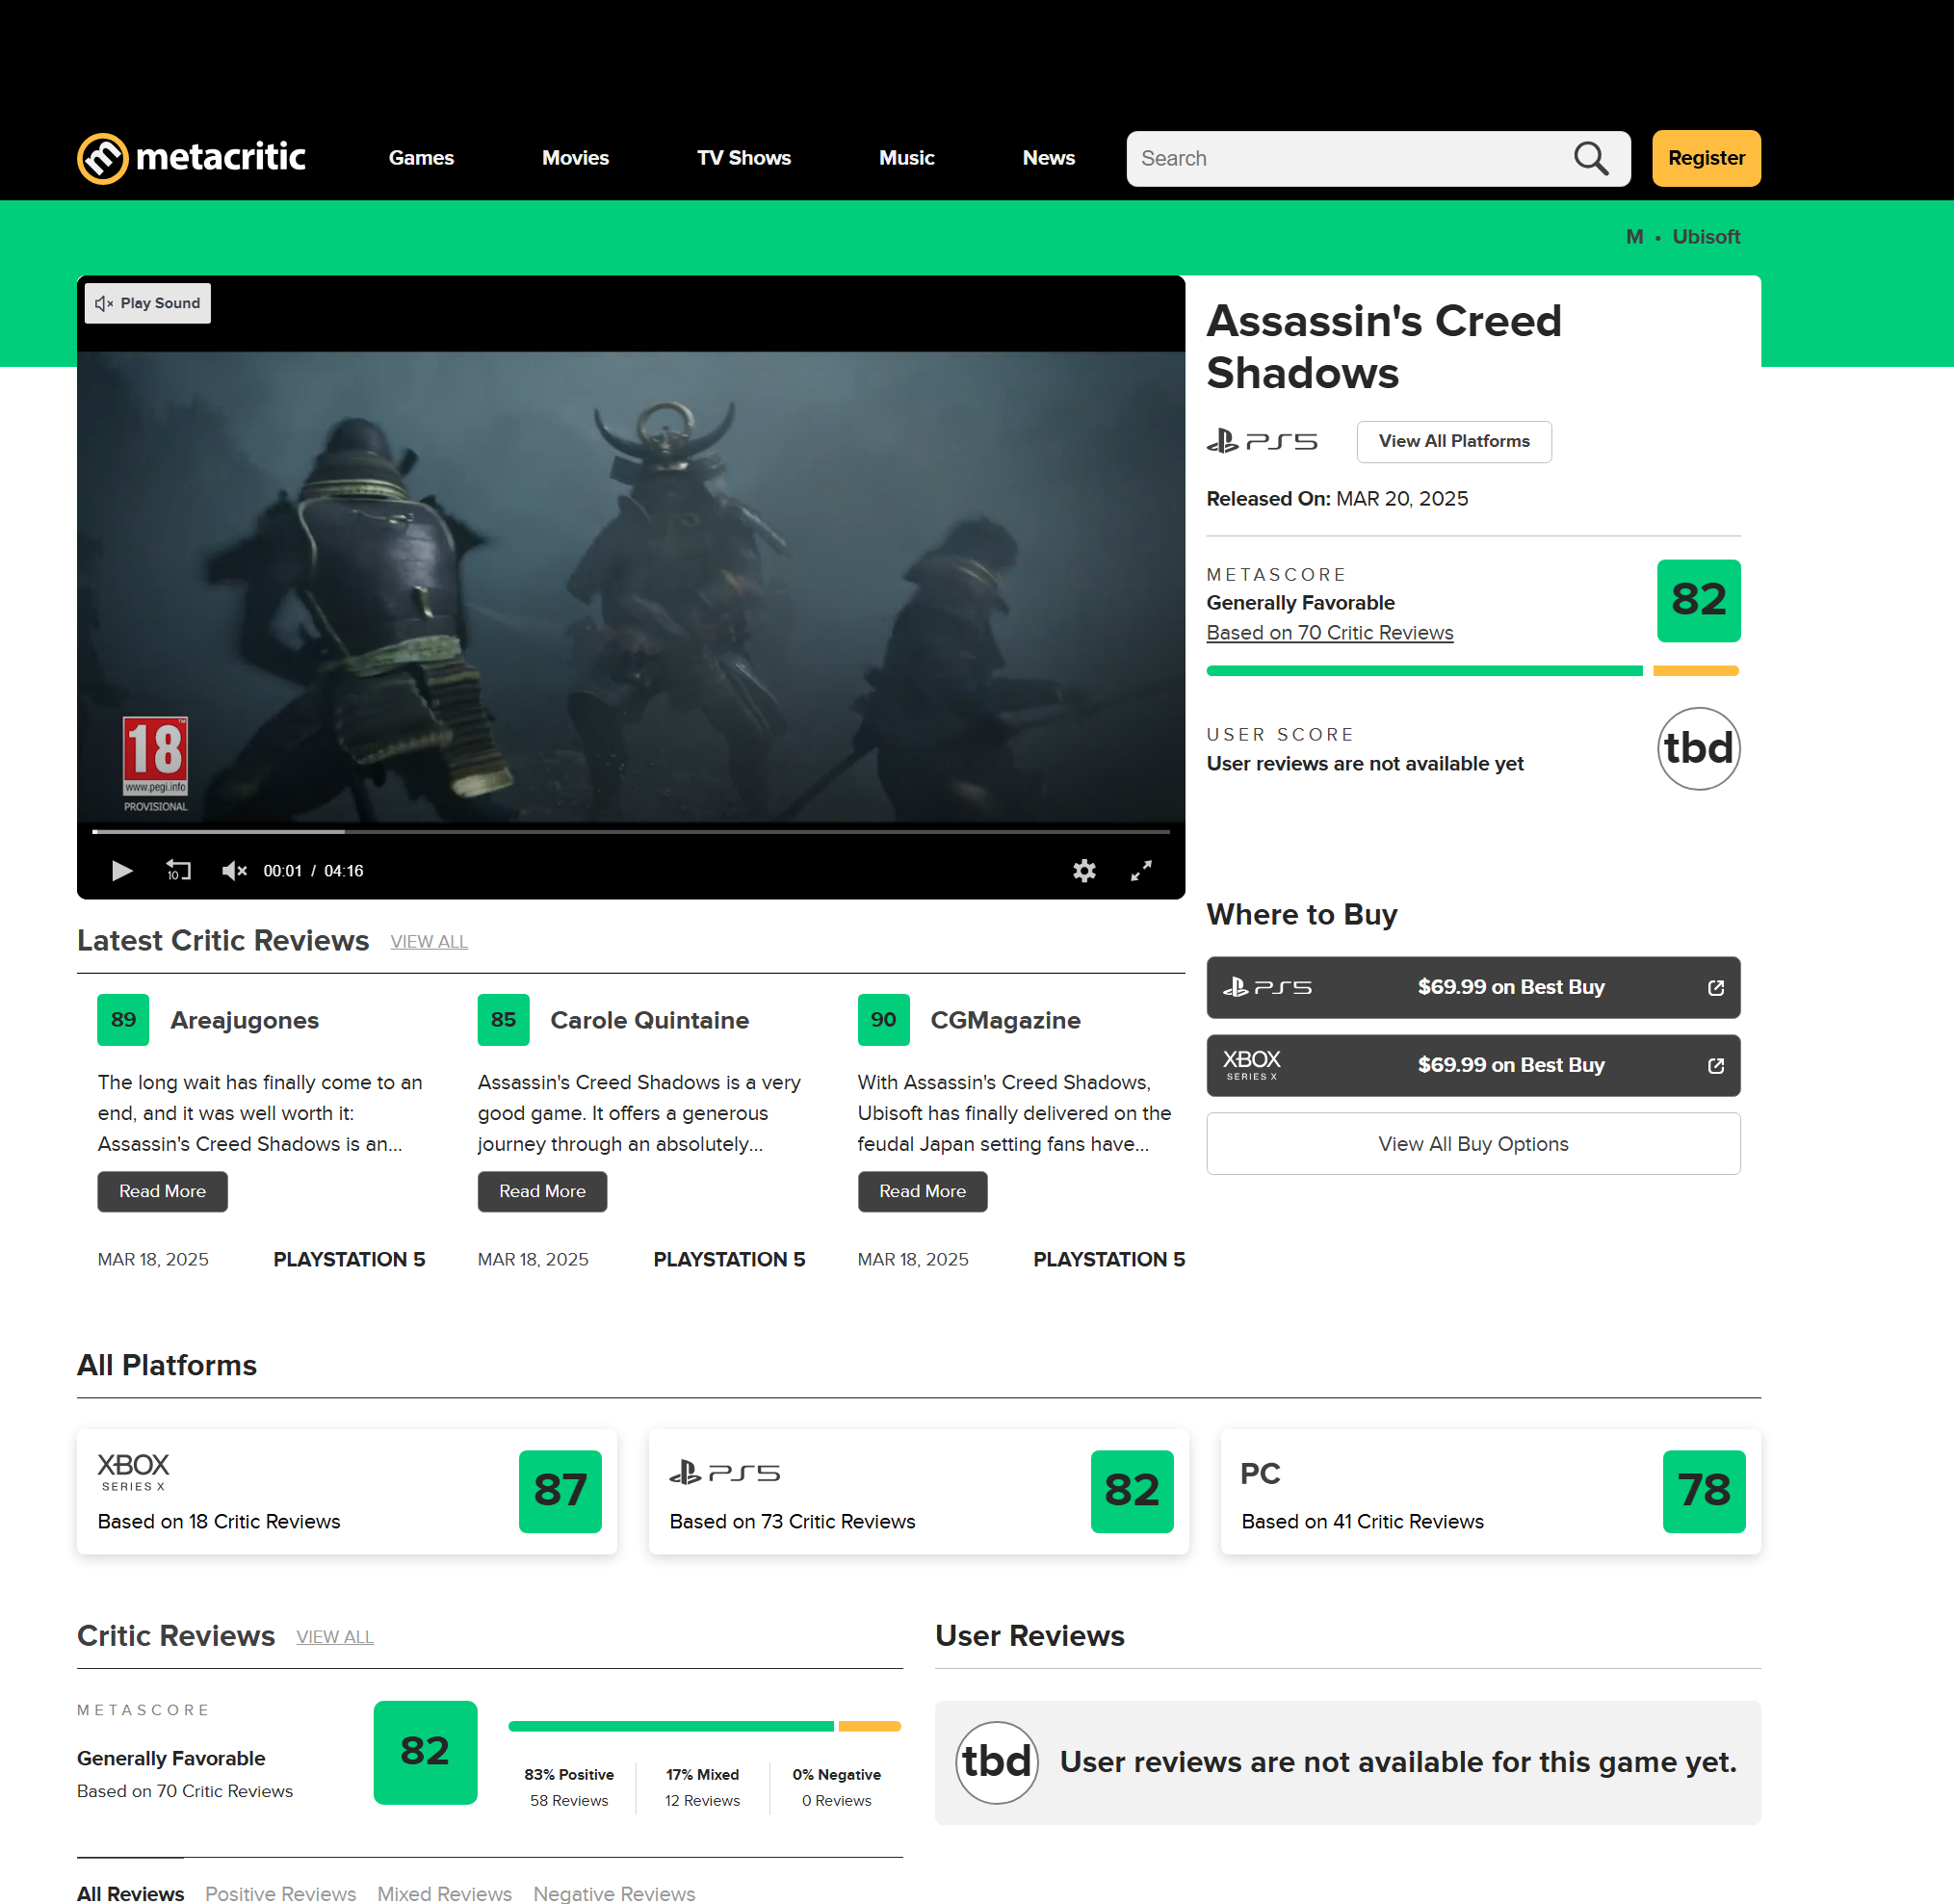Viewport: 1954px width, 1904px height.
Task: Select the All Reviews tab
Action: pos(130,1893)
